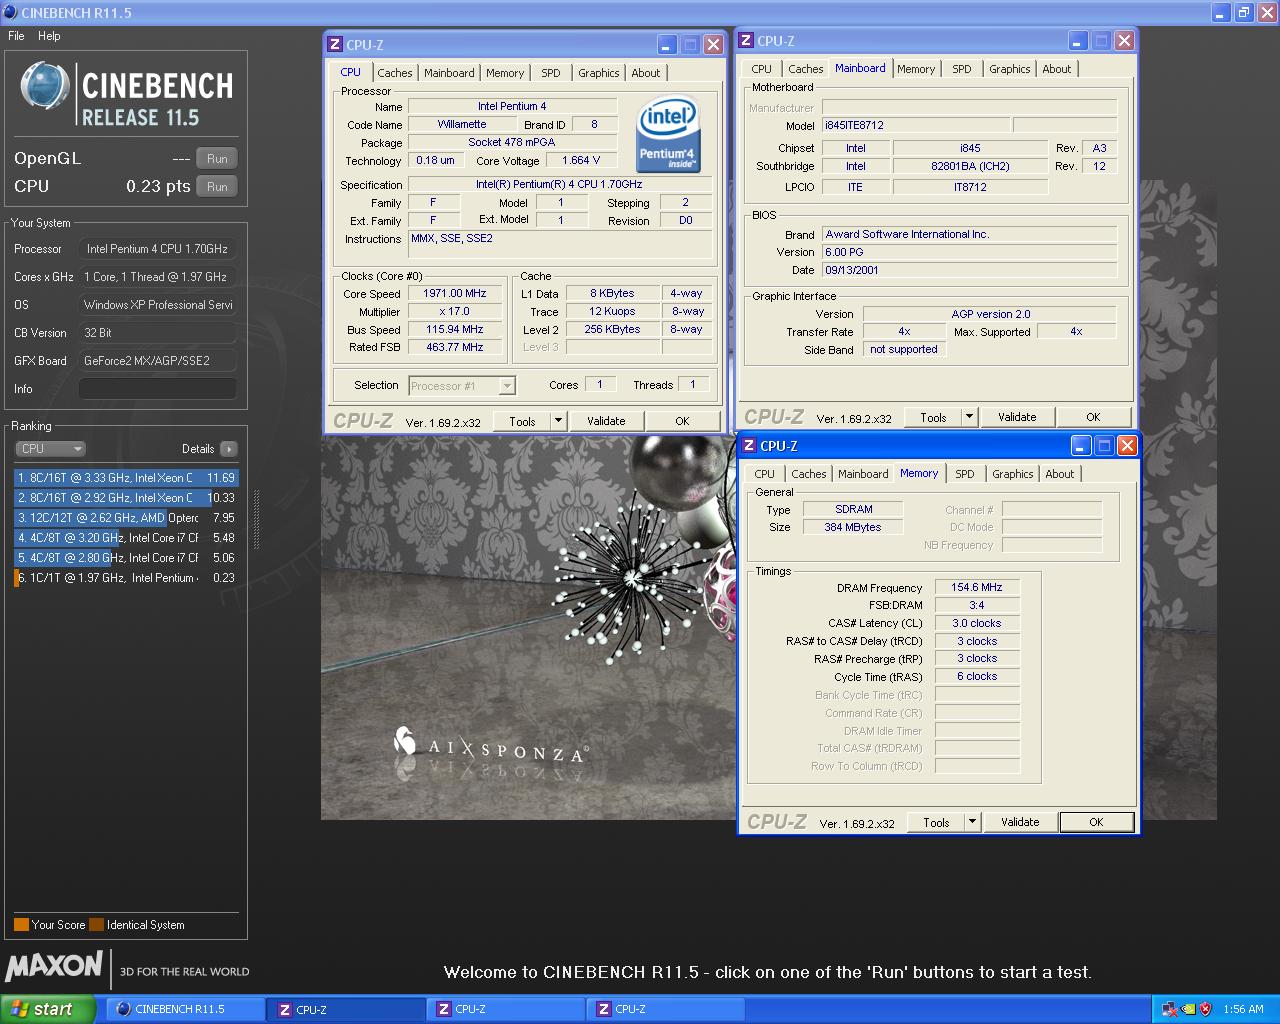
Task: Click OK in CPU-Z CPU window
Action: (x=682, y=421)
